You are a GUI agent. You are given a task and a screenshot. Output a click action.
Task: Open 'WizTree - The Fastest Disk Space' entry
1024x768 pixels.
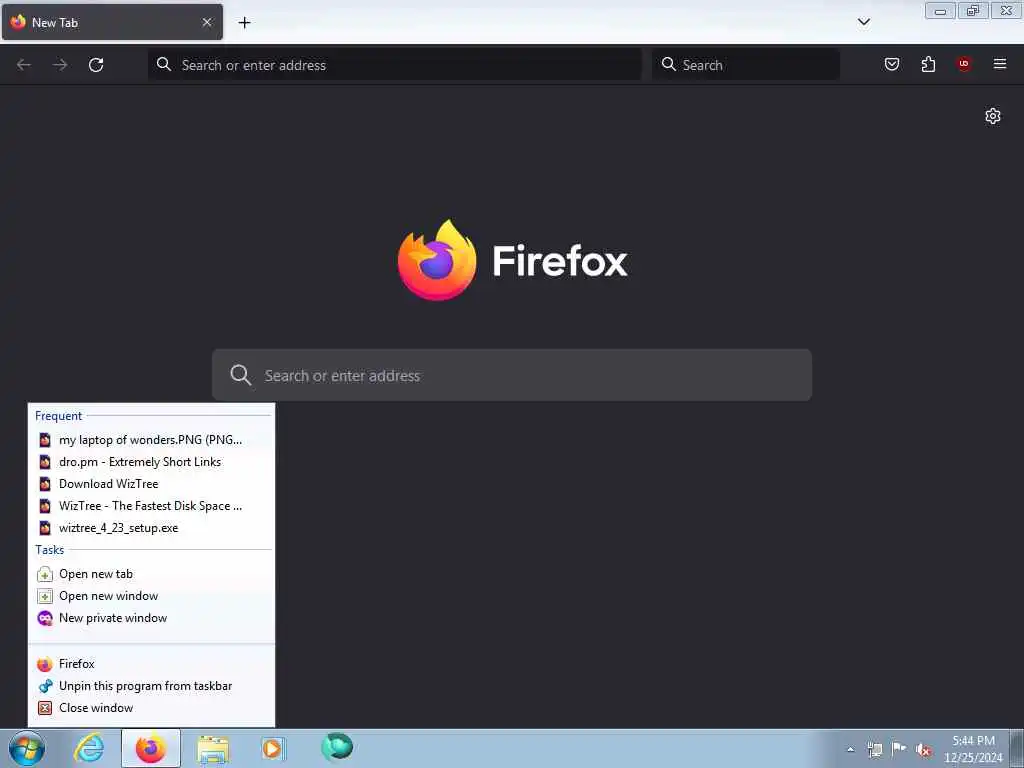point(151,506)
